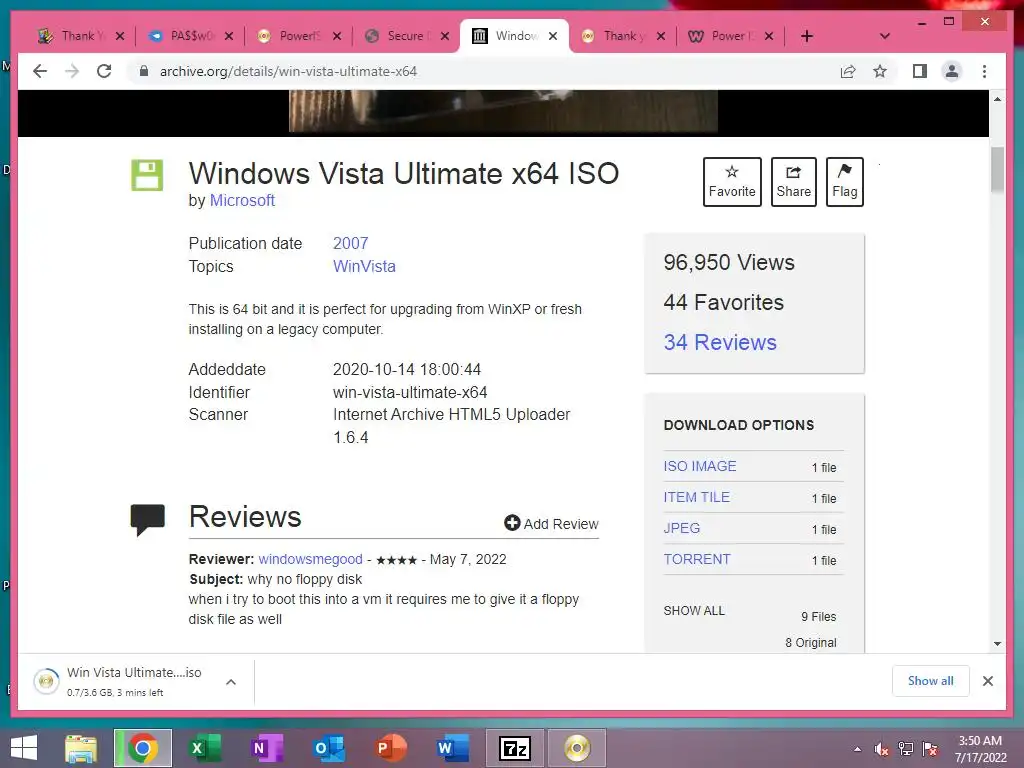The image size is (1024, 768).
Task: Open the taskbar clock showing 3:50 AM
Action: pos(980,749)
